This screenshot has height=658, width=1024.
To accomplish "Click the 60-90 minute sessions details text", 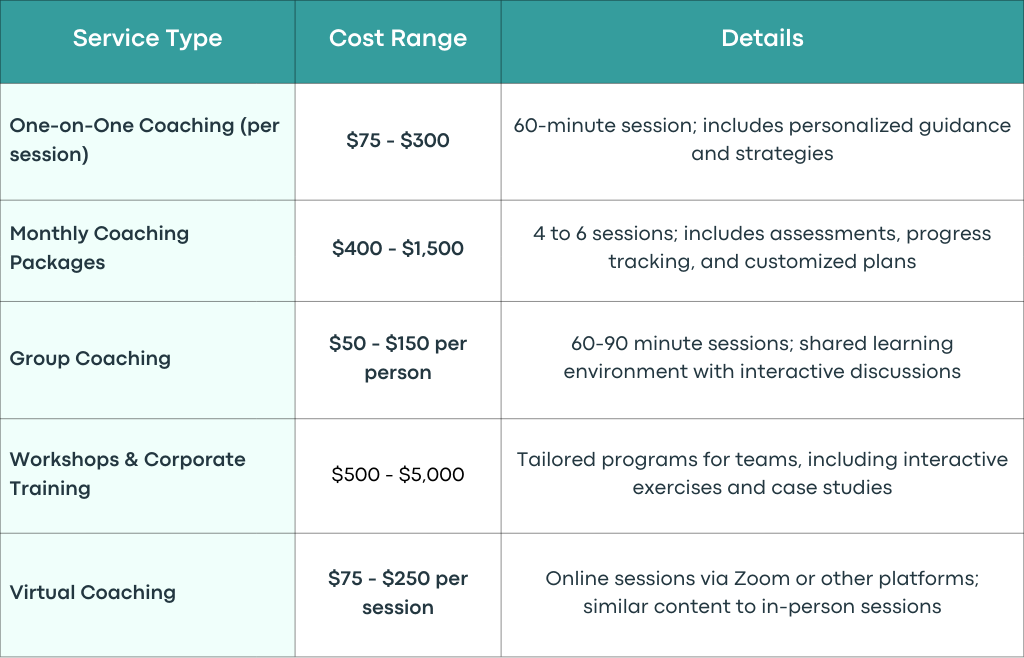I will (x=762, y=357).
